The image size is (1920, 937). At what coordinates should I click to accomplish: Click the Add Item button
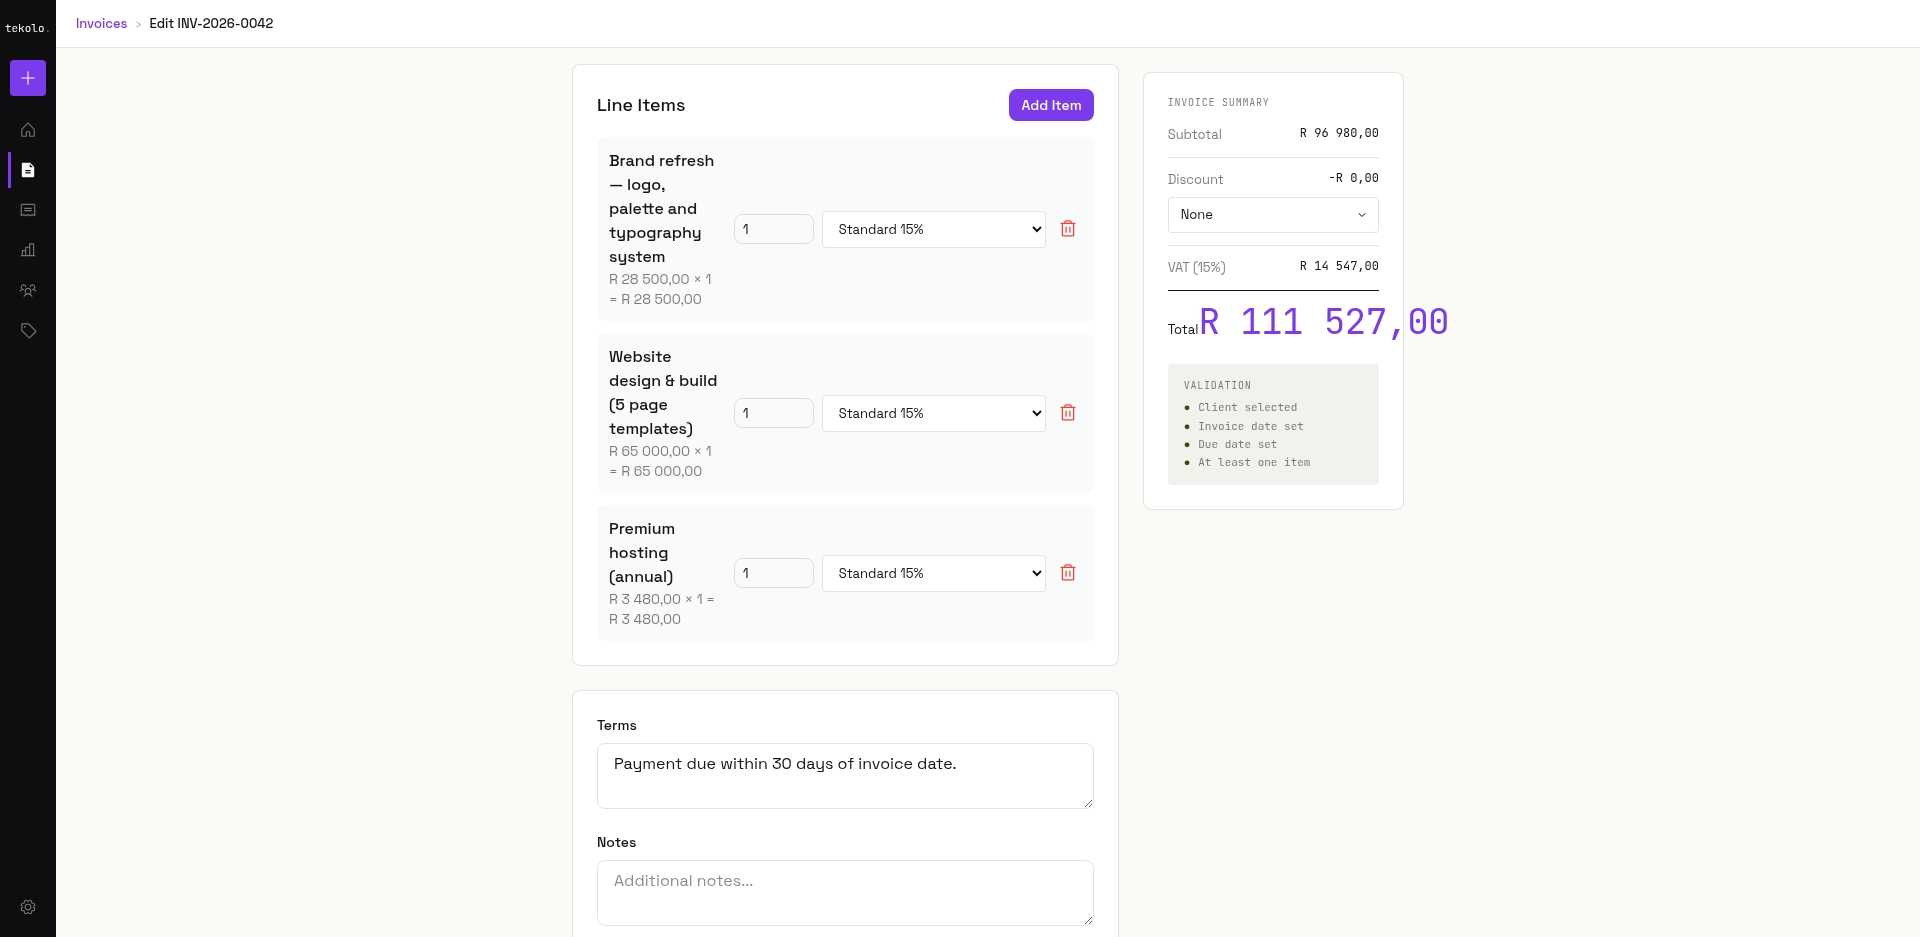point(1051,105)
